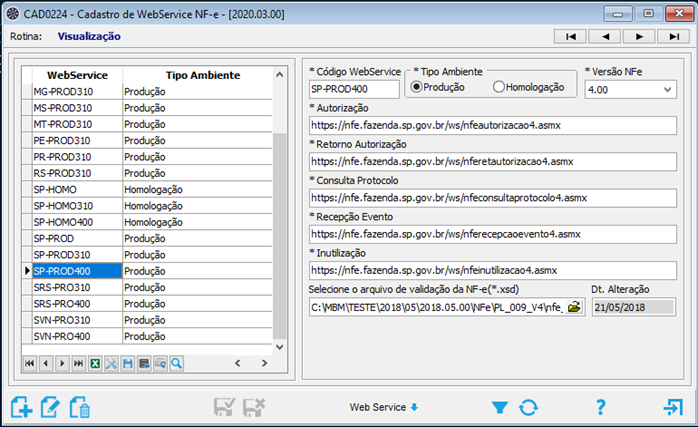Select the SP-PROD row
Screen dimensions: 698x427
(147, 239)
